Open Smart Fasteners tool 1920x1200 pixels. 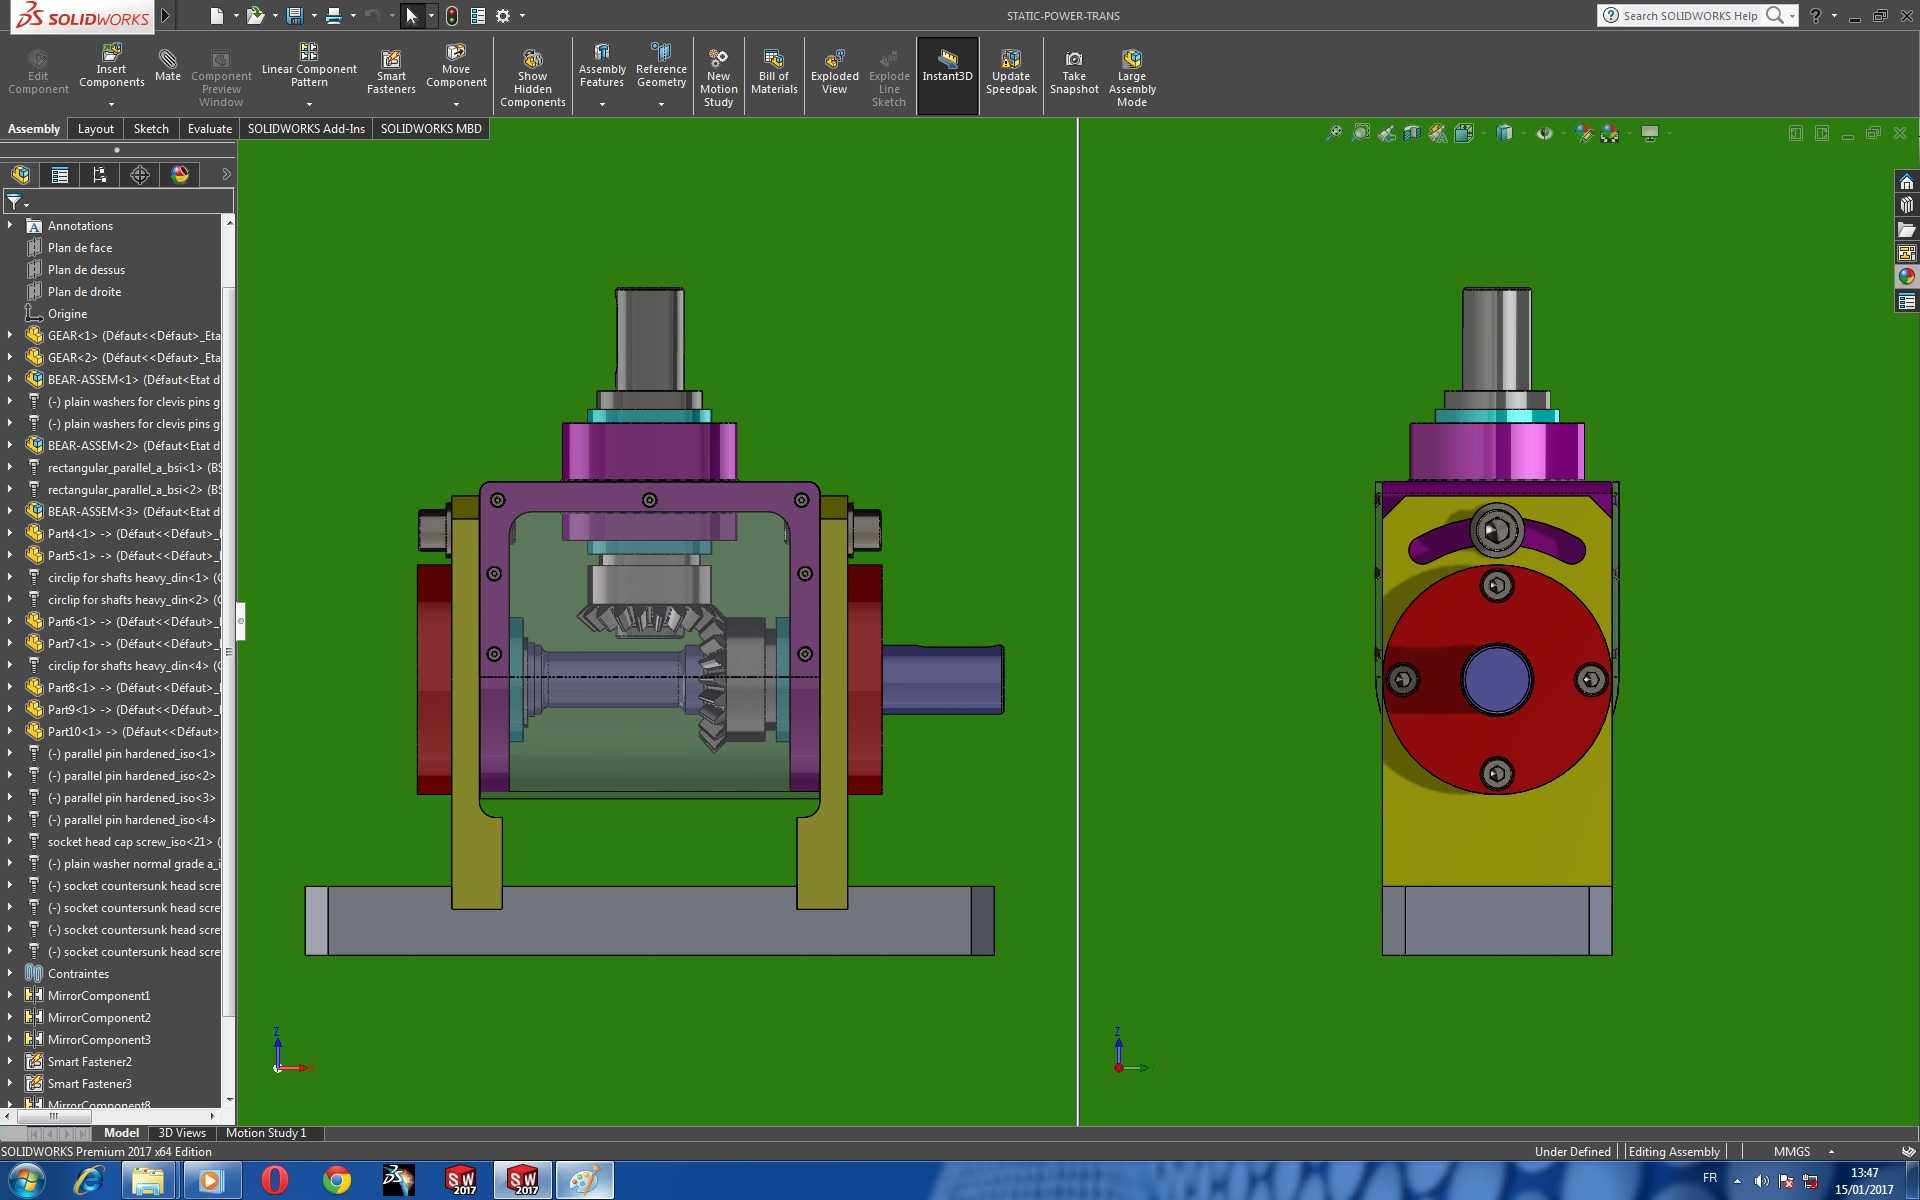[x=391, y=72]
